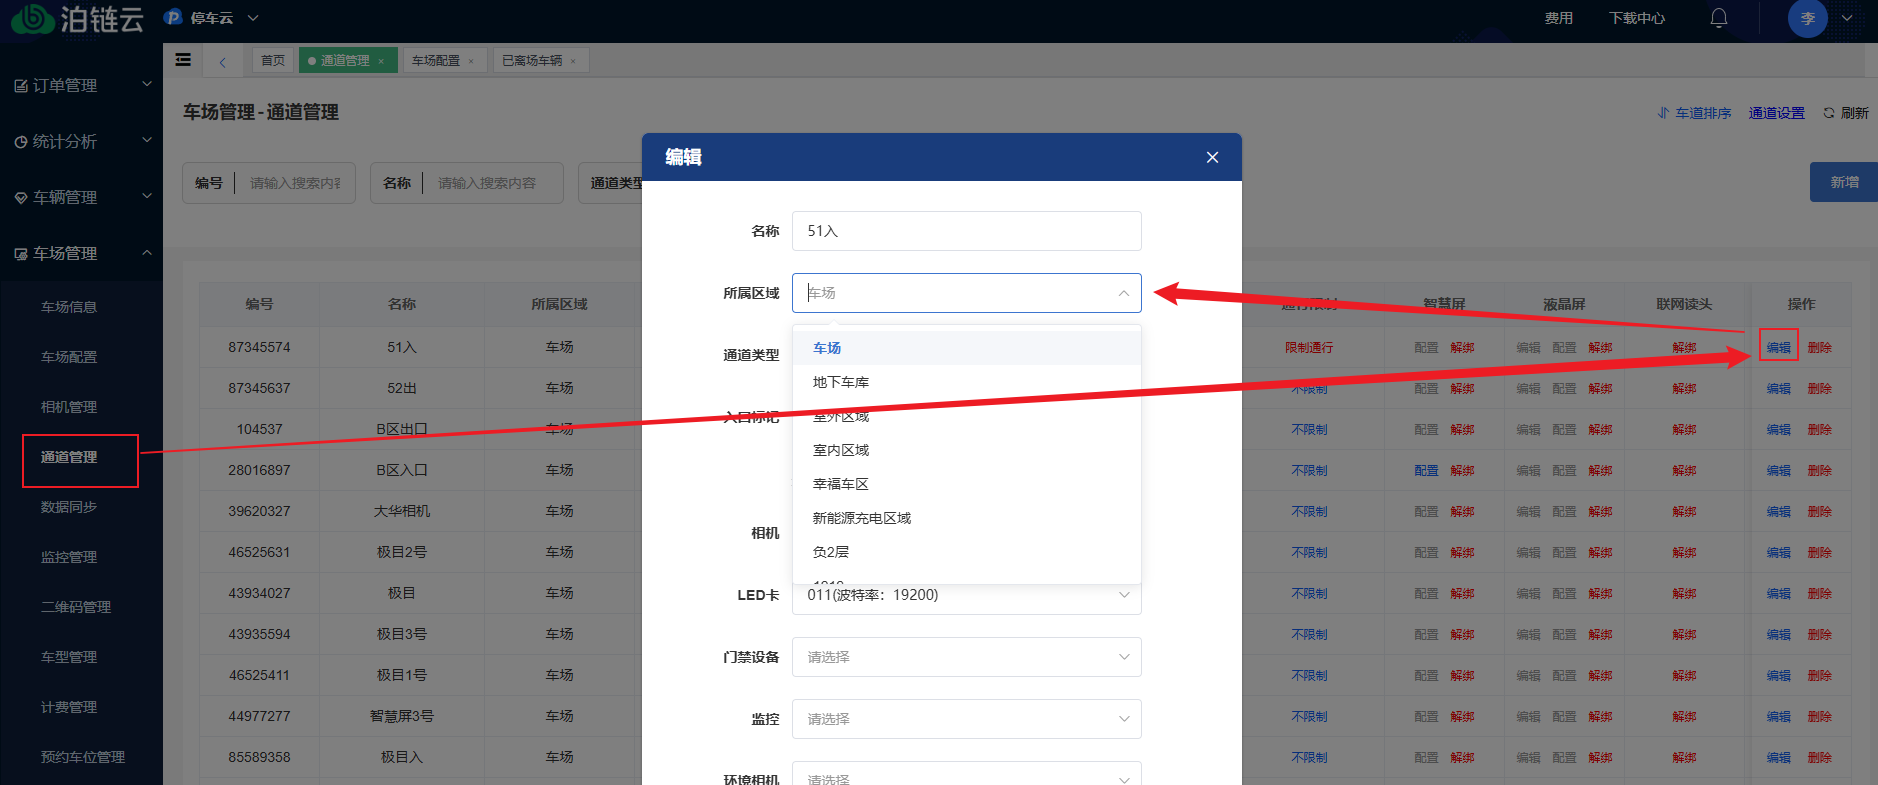Select 室内区域 option
Screen dimensions: 1878x785
966,450
